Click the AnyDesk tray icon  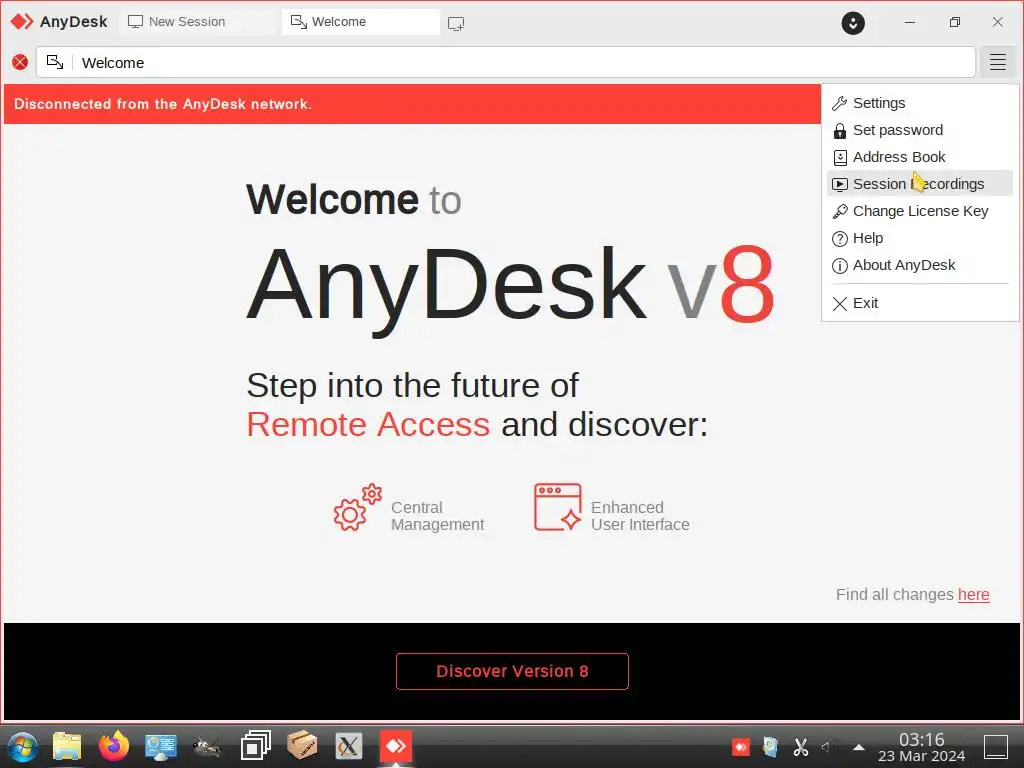coord(741,746)
